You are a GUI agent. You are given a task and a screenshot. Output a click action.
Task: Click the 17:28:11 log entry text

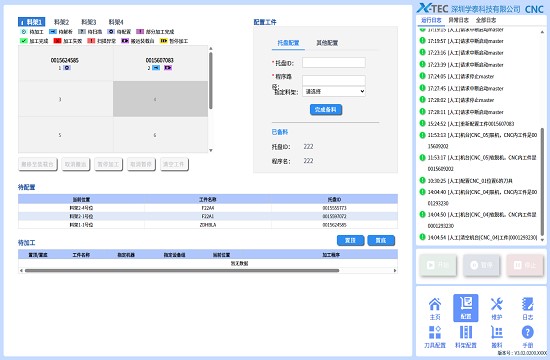click(x=466, y=112)
